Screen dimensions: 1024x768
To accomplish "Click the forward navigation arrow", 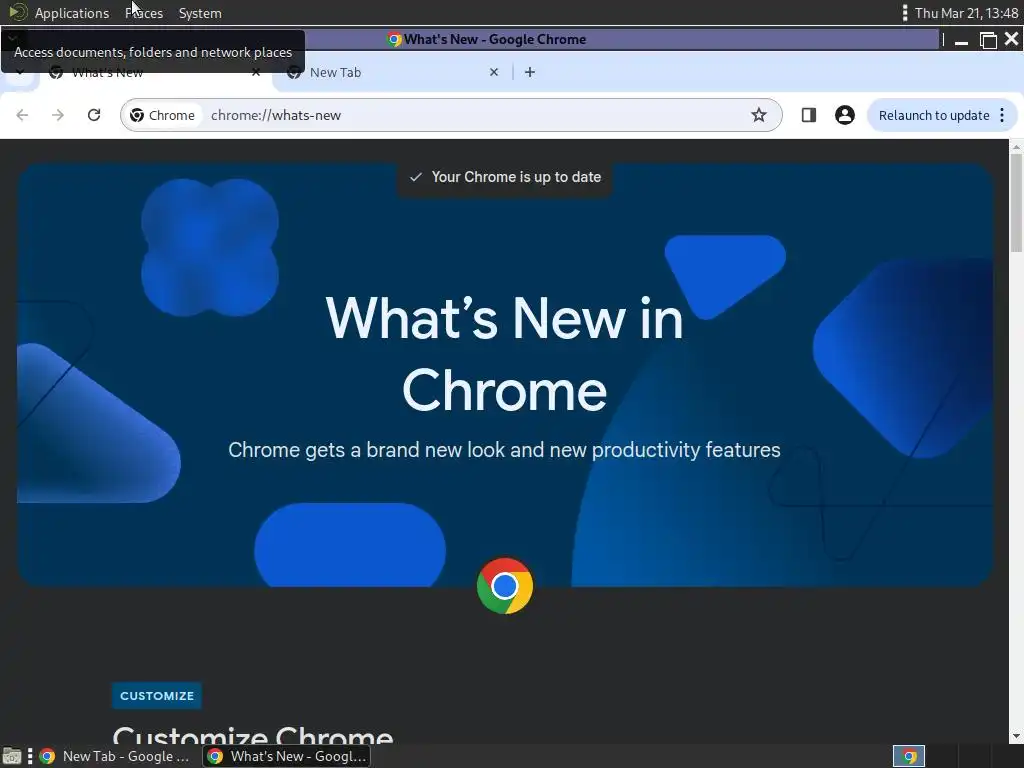I will (58, 115).
